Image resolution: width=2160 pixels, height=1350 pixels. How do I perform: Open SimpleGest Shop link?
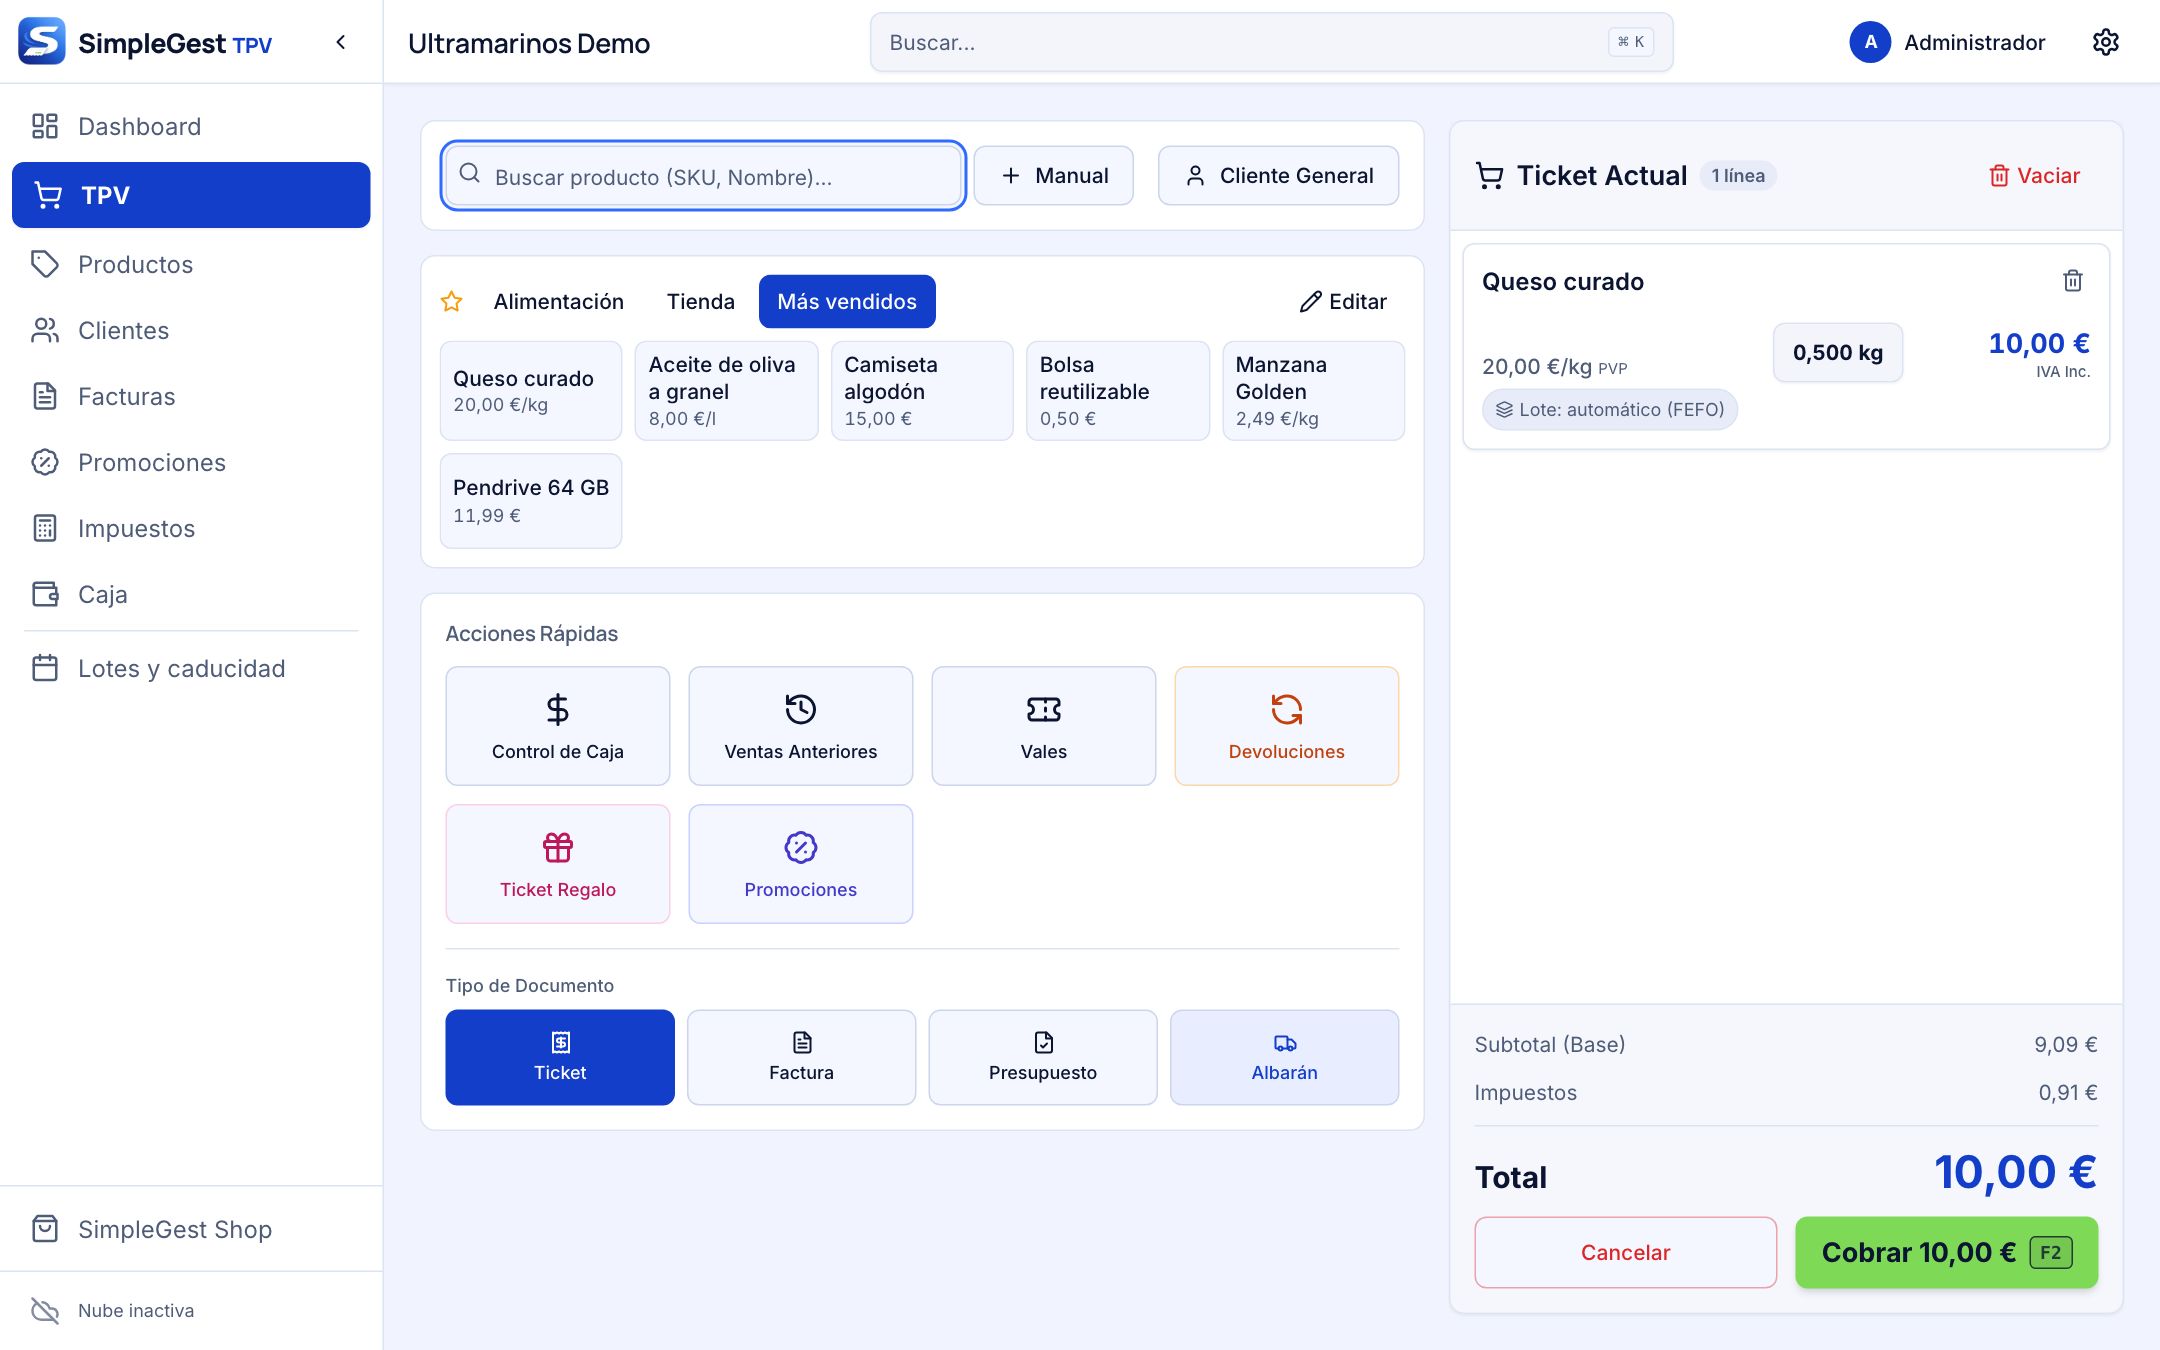191,1229
